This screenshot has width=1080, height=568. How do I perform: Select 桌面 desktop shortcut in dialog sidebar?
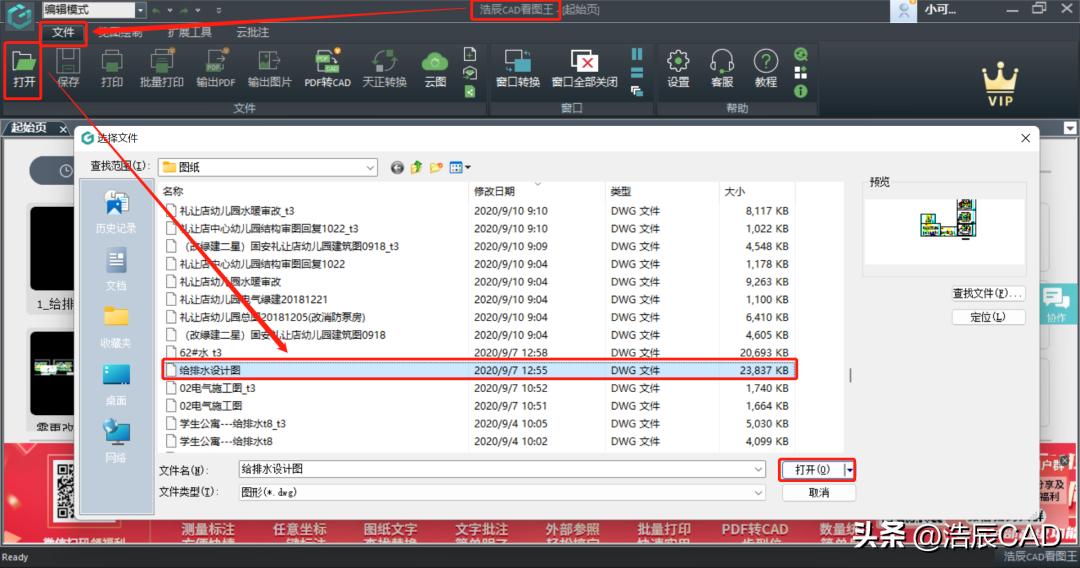(x=116, y=385)
